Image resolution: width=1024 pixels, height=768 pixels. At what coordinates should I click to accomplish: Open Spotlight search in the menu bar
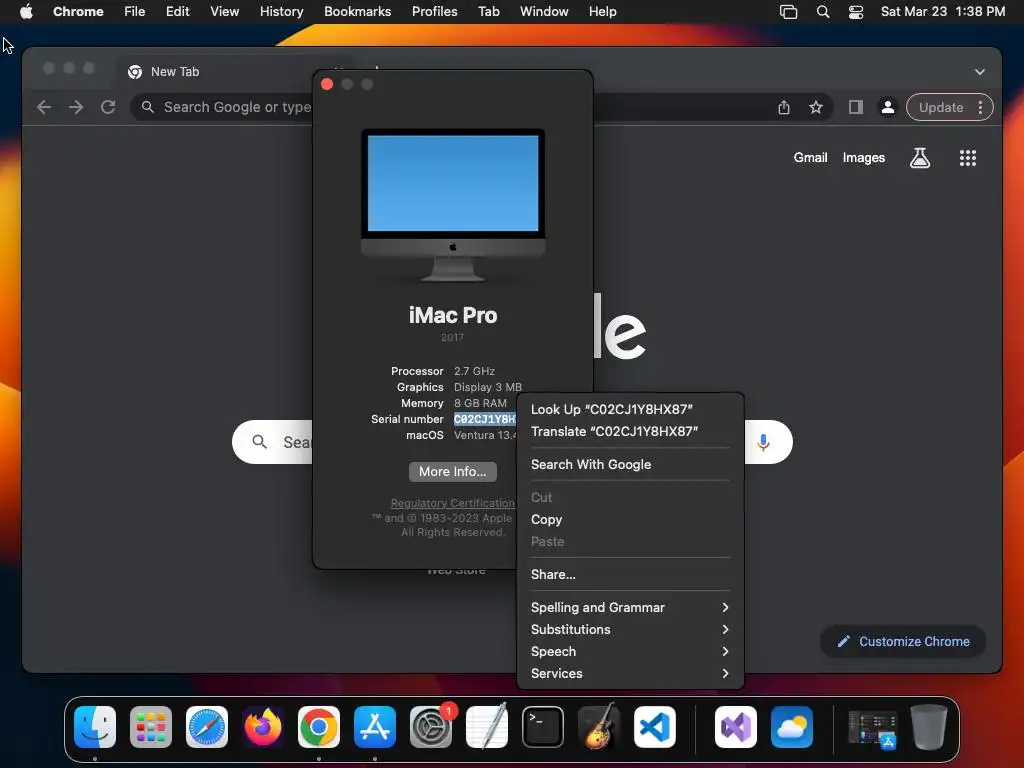[823, 12]
